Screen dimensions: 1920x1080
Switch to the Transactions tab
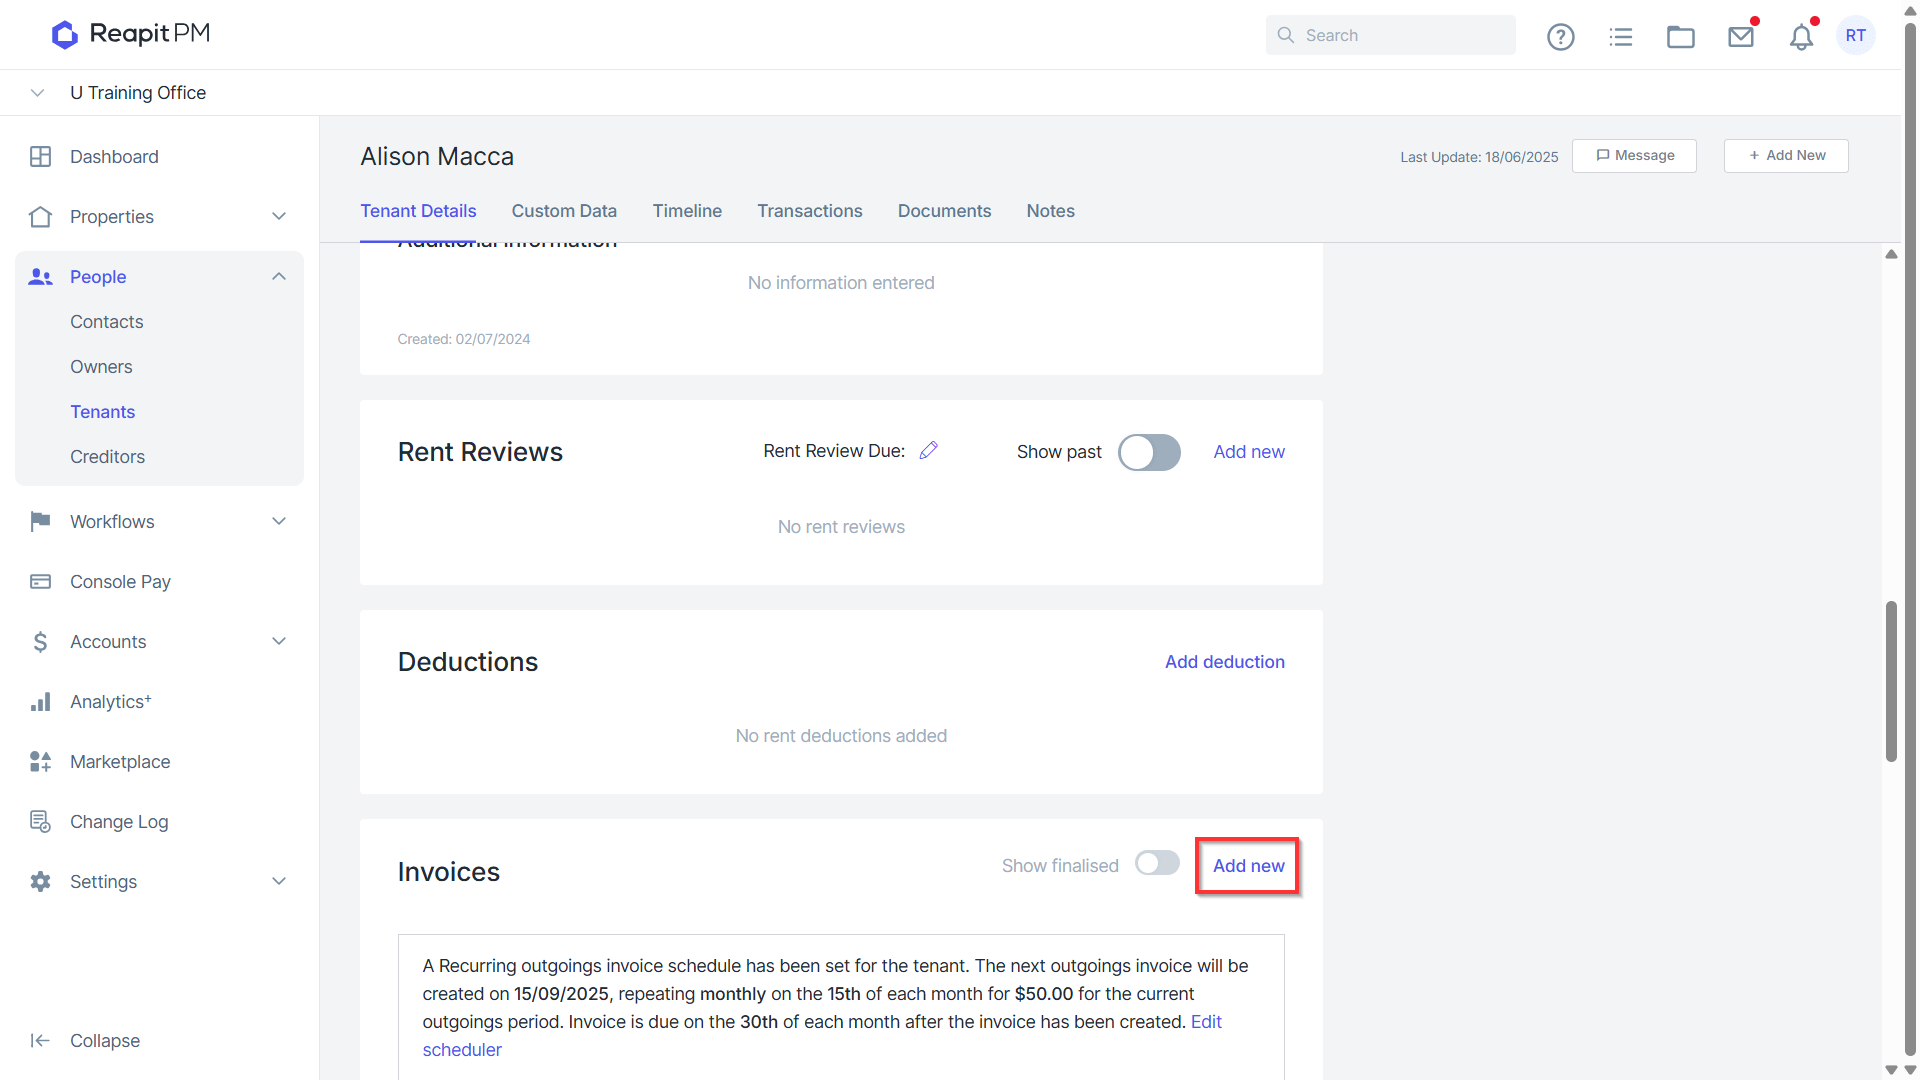809,211
